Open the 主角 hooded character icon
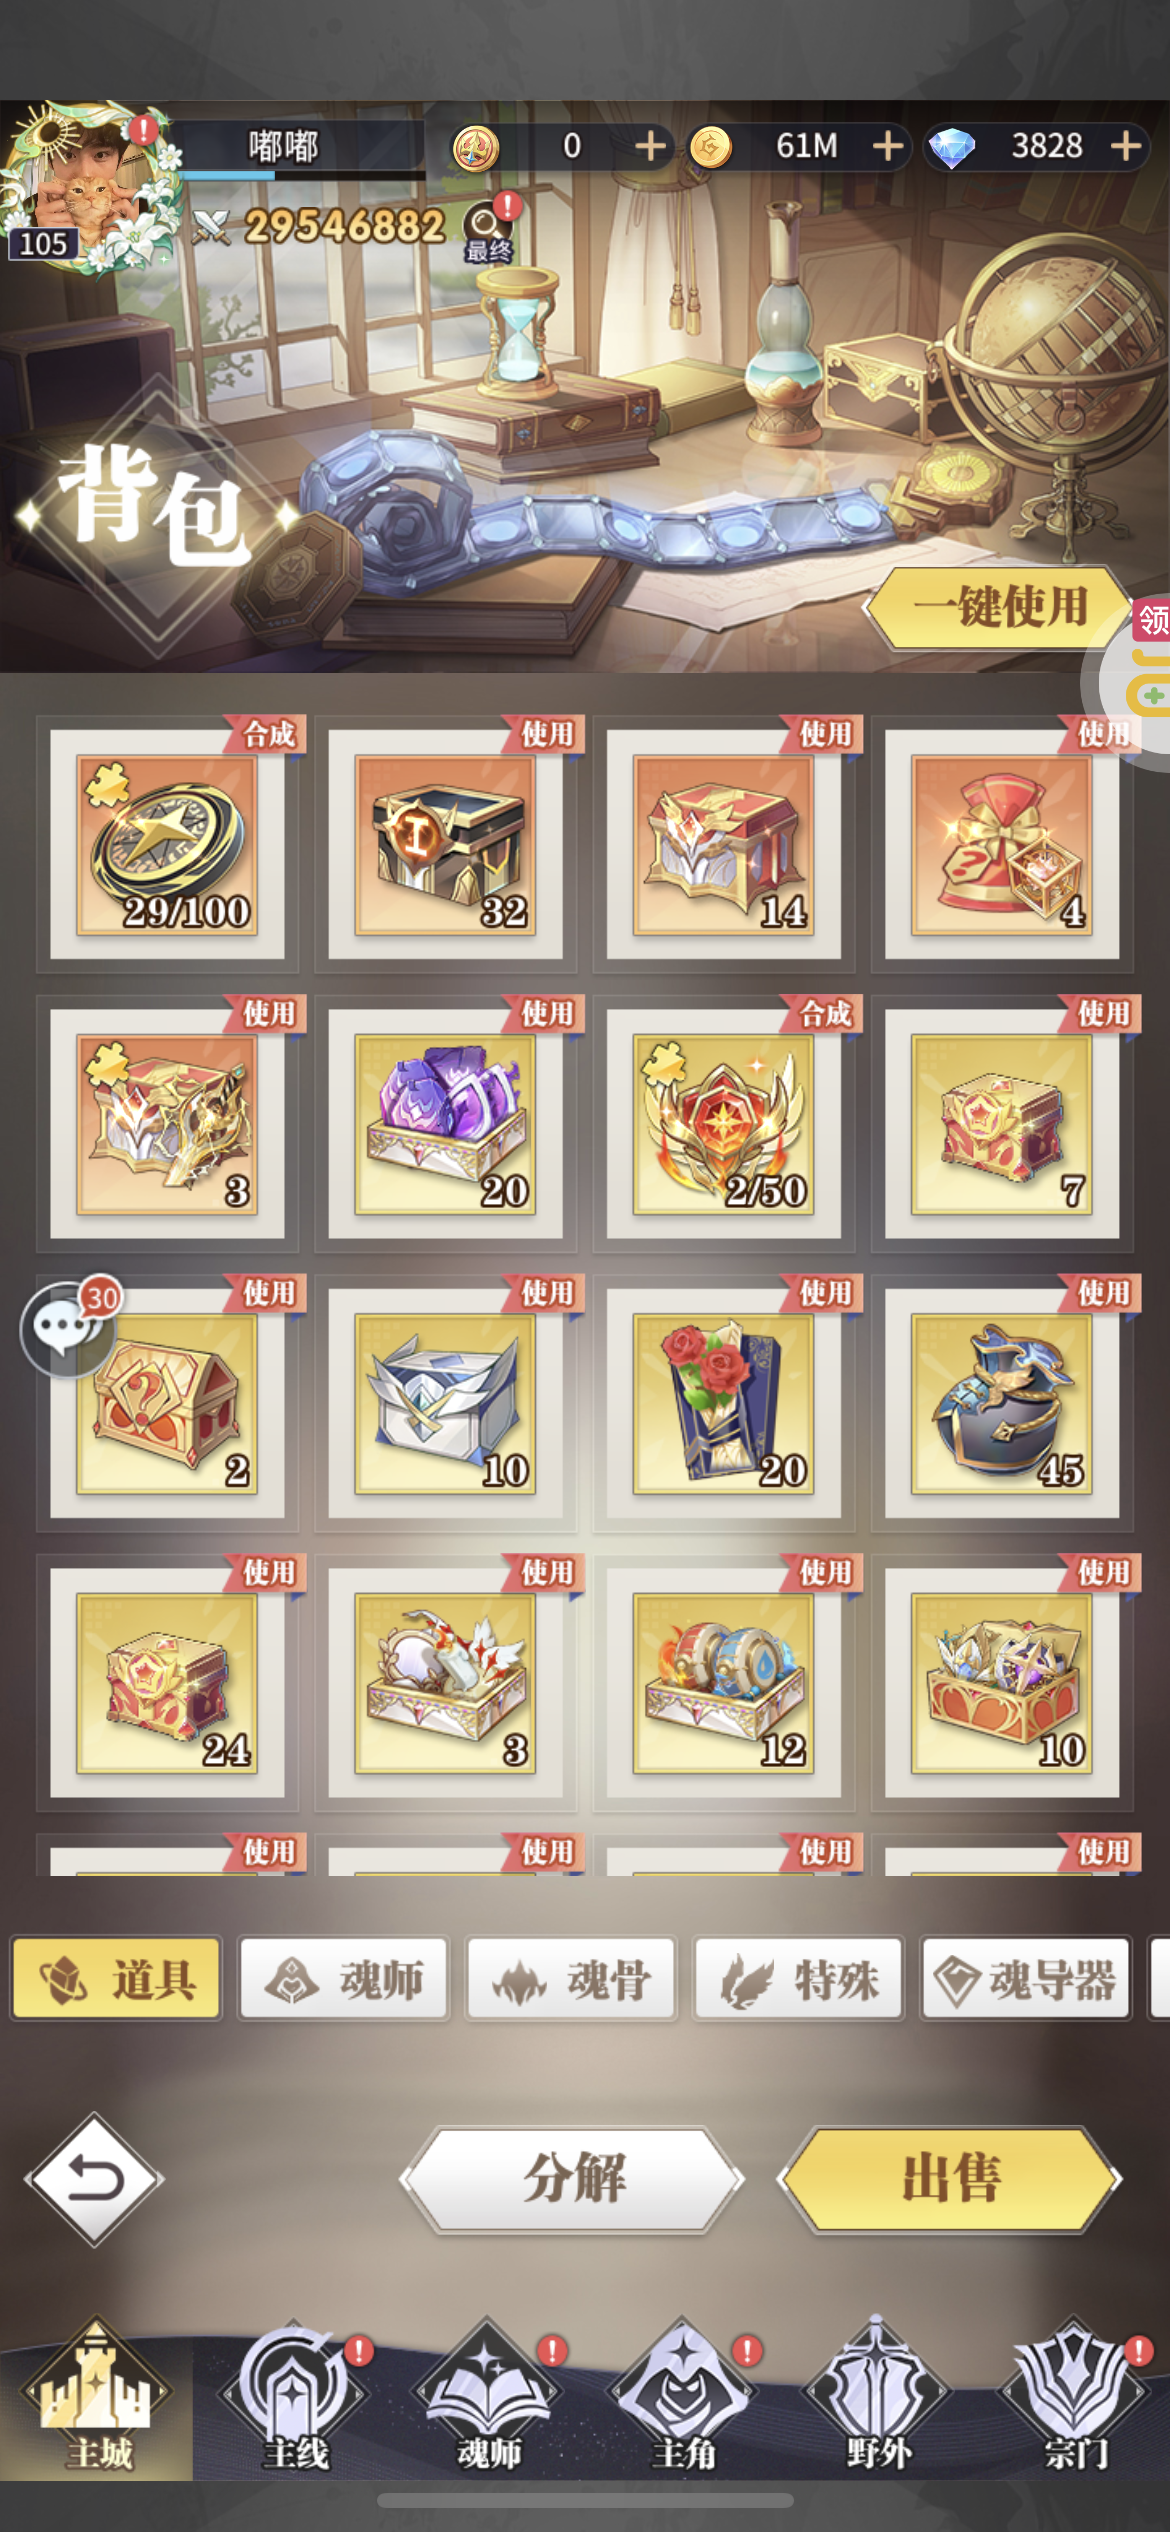 coord(683,2394)
